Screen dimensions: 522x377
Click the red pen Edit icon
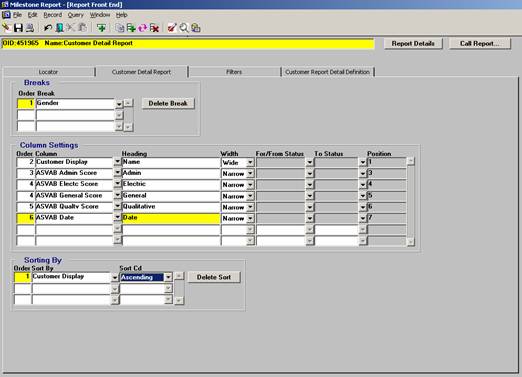point(172,28)
